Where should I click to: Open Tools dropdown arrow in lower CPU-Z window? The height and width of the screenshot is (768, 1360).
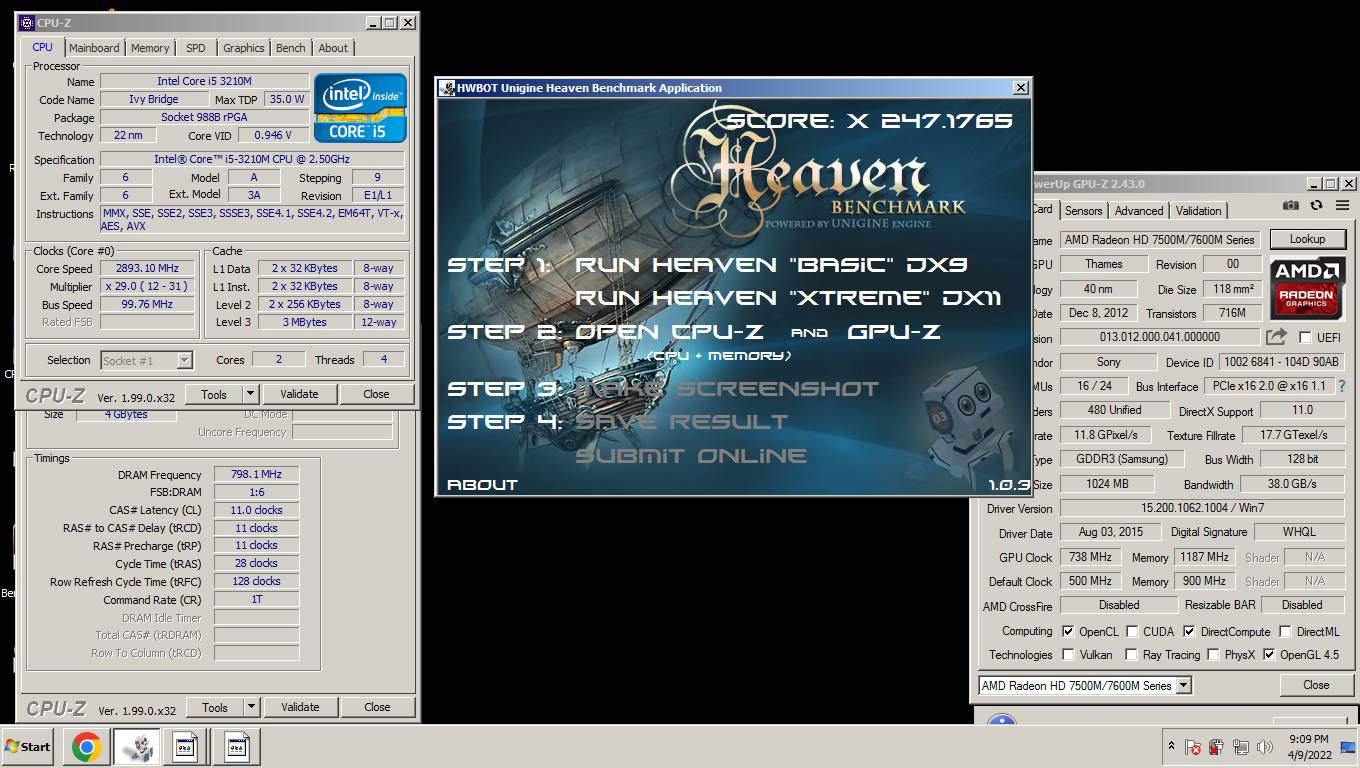[x=251, y=707]
